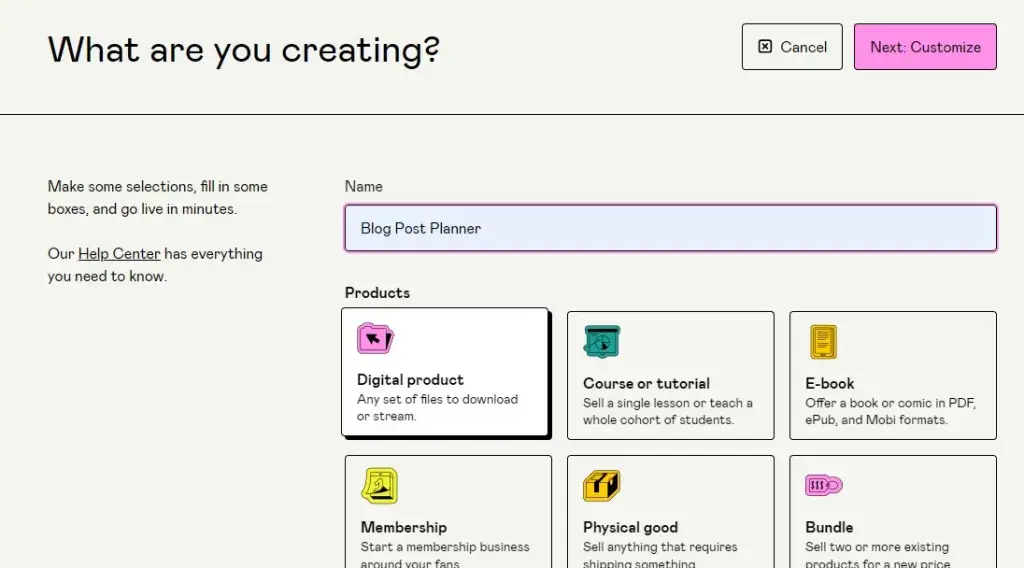Click the pink Bundle price tag icon

pyautogui.click(x=824, y=486)
